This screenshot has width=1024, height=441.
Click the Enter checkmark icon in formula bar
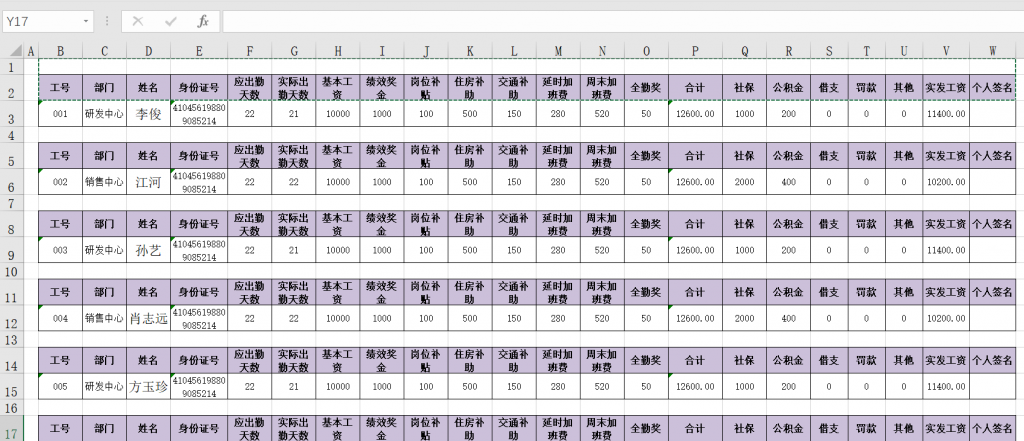tap(171, 21)
